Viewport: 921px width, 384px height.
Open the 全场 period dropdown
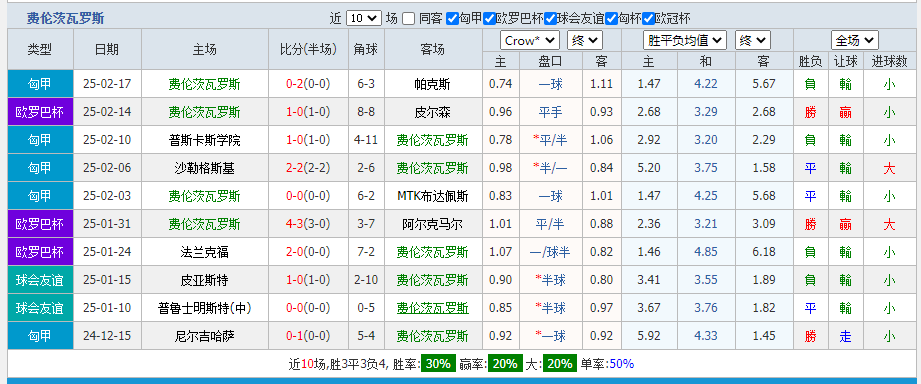coord(855,41)
